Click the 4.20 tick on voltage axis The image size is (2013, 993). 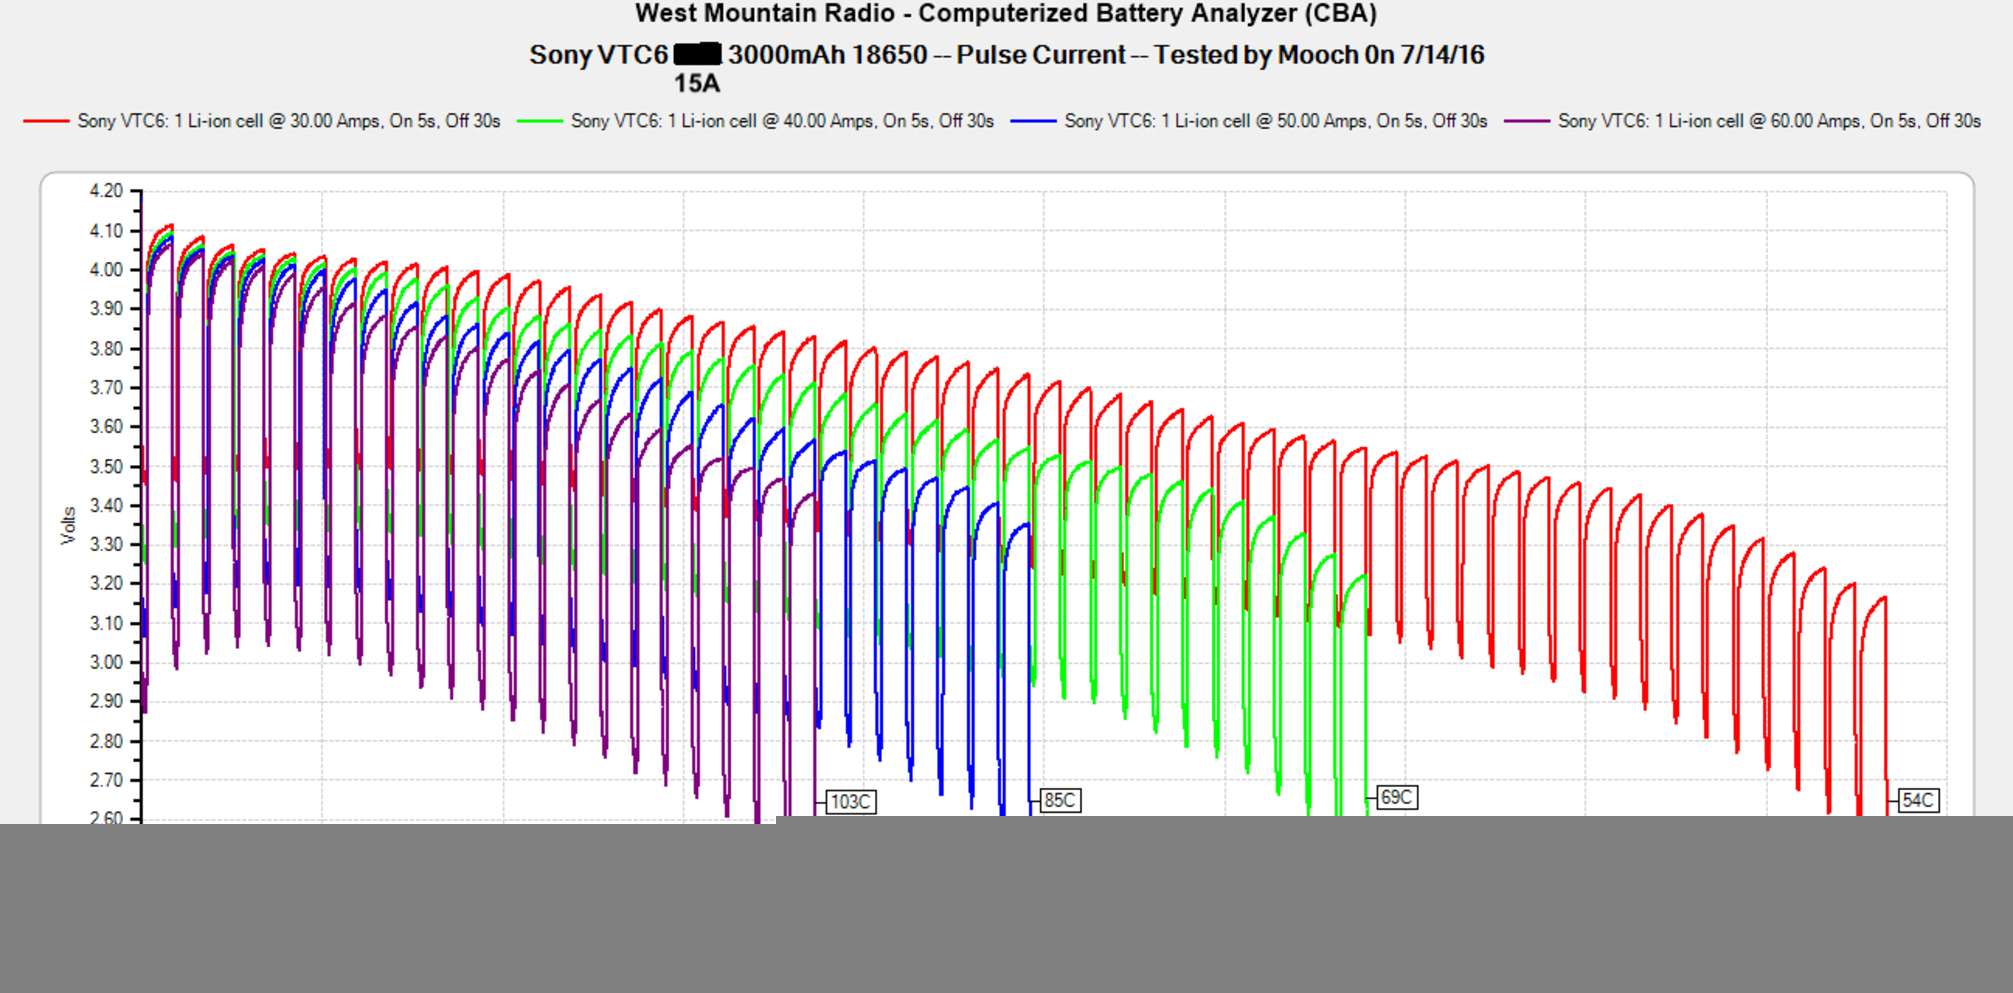pyautogui.click(x=106, y=191)
